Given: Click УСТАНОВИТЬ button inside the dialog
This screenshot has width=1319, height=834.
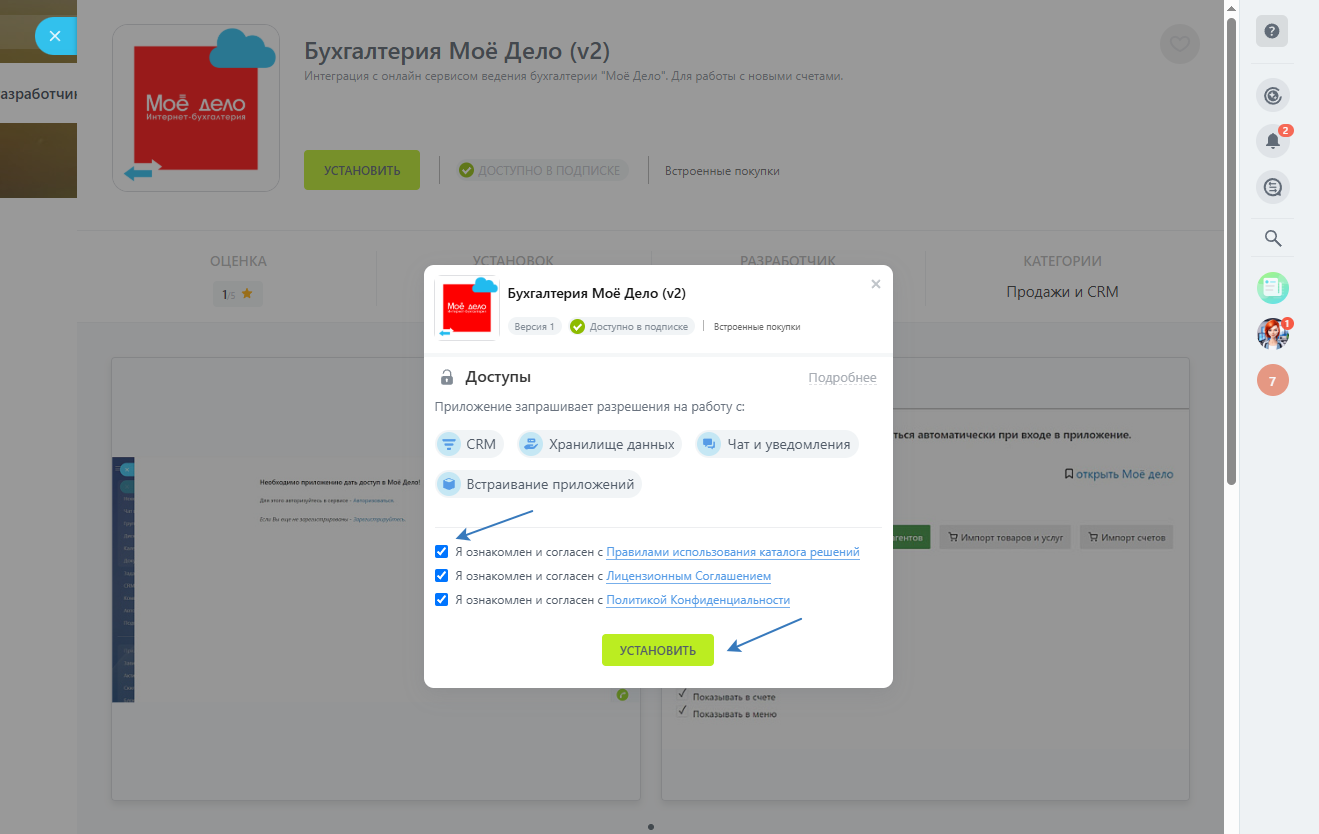Looking at the screenshot, I should click(x=657, y=650).
